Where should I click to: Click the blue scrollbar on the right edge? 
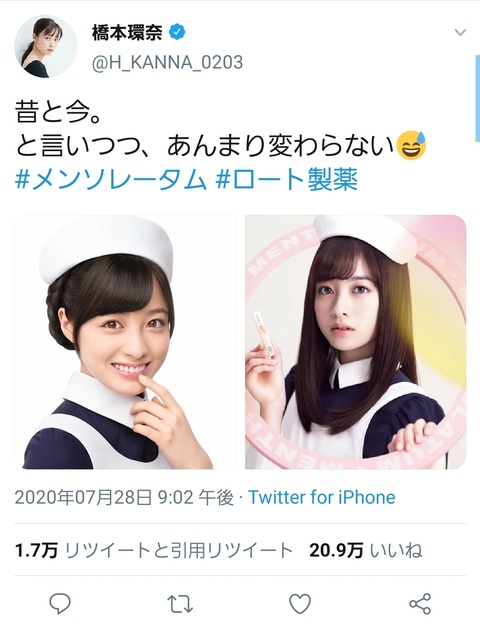(x=477, y=98)
